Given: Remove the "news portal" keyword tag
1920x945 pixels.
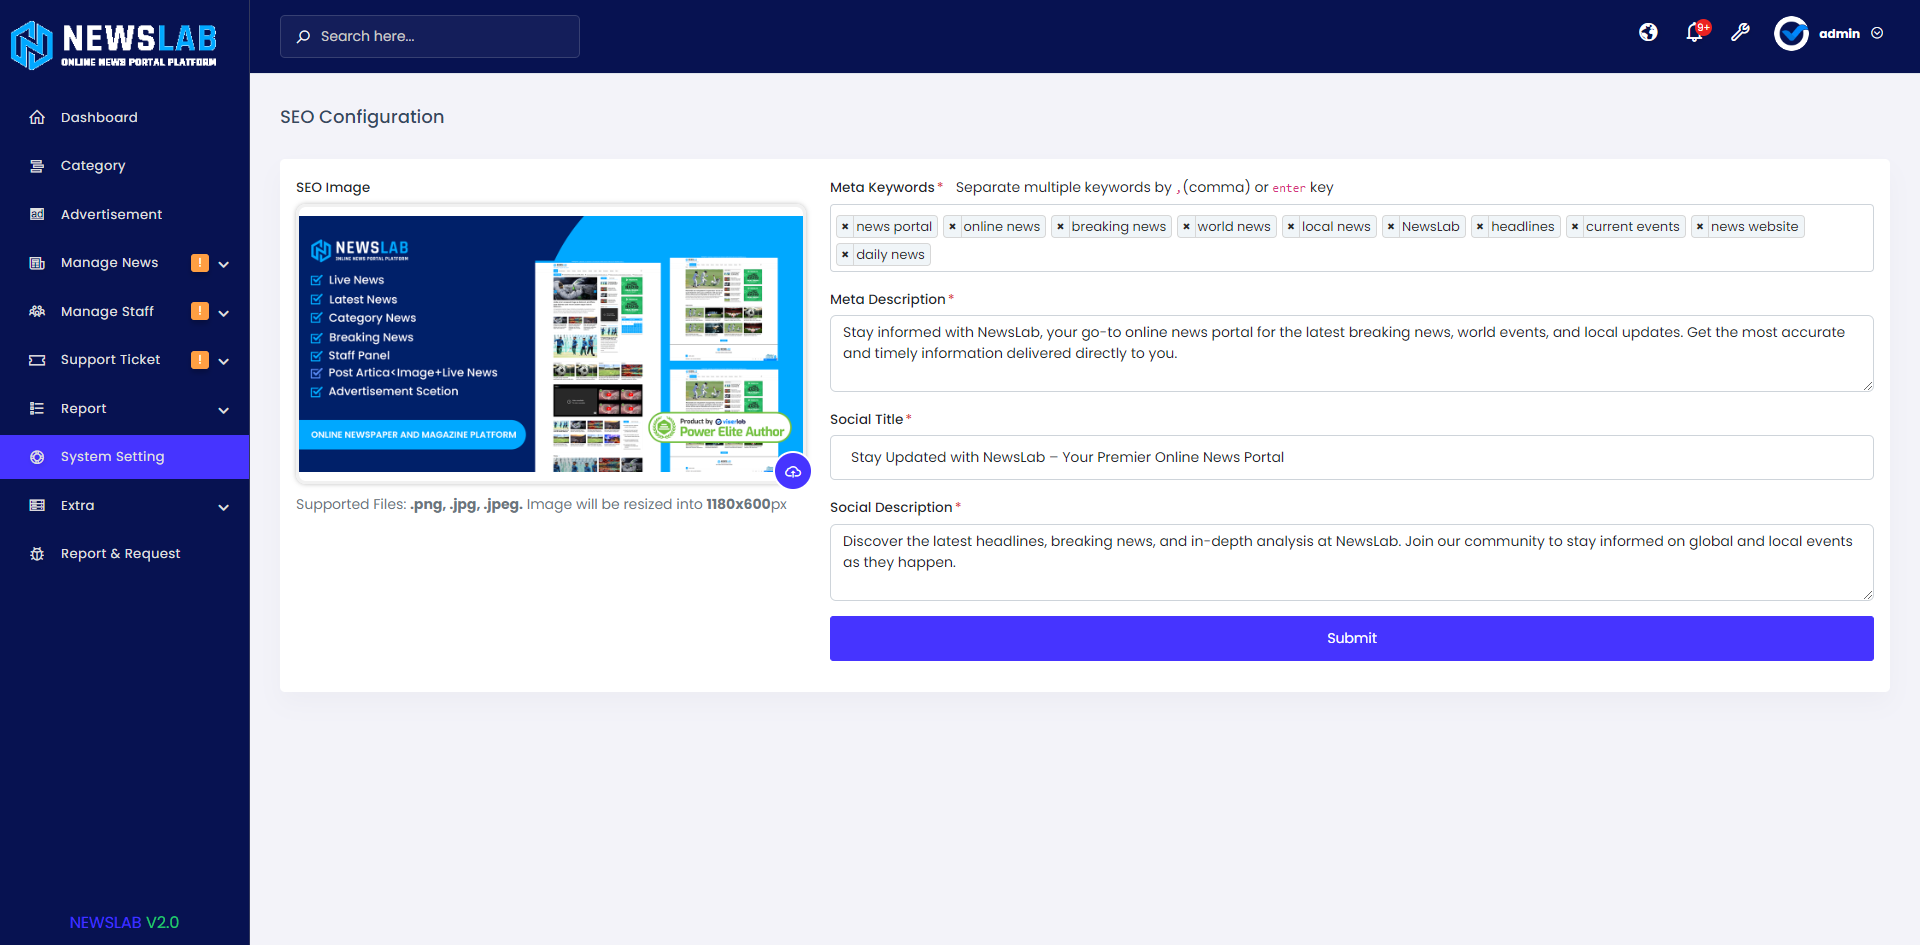Looking at the screenshot, I should 846,226.
